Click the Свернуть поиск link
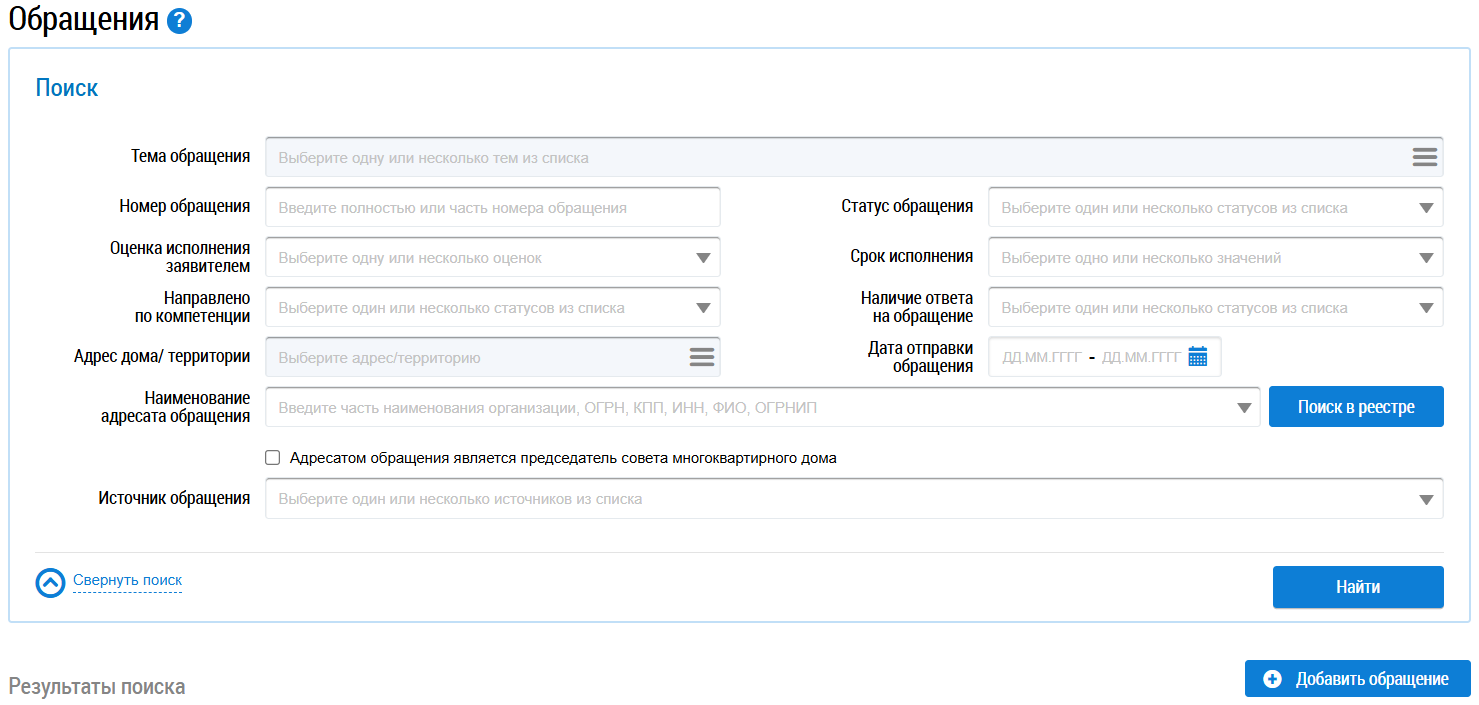Screen dimensions: 1479x705 [127, 580]
